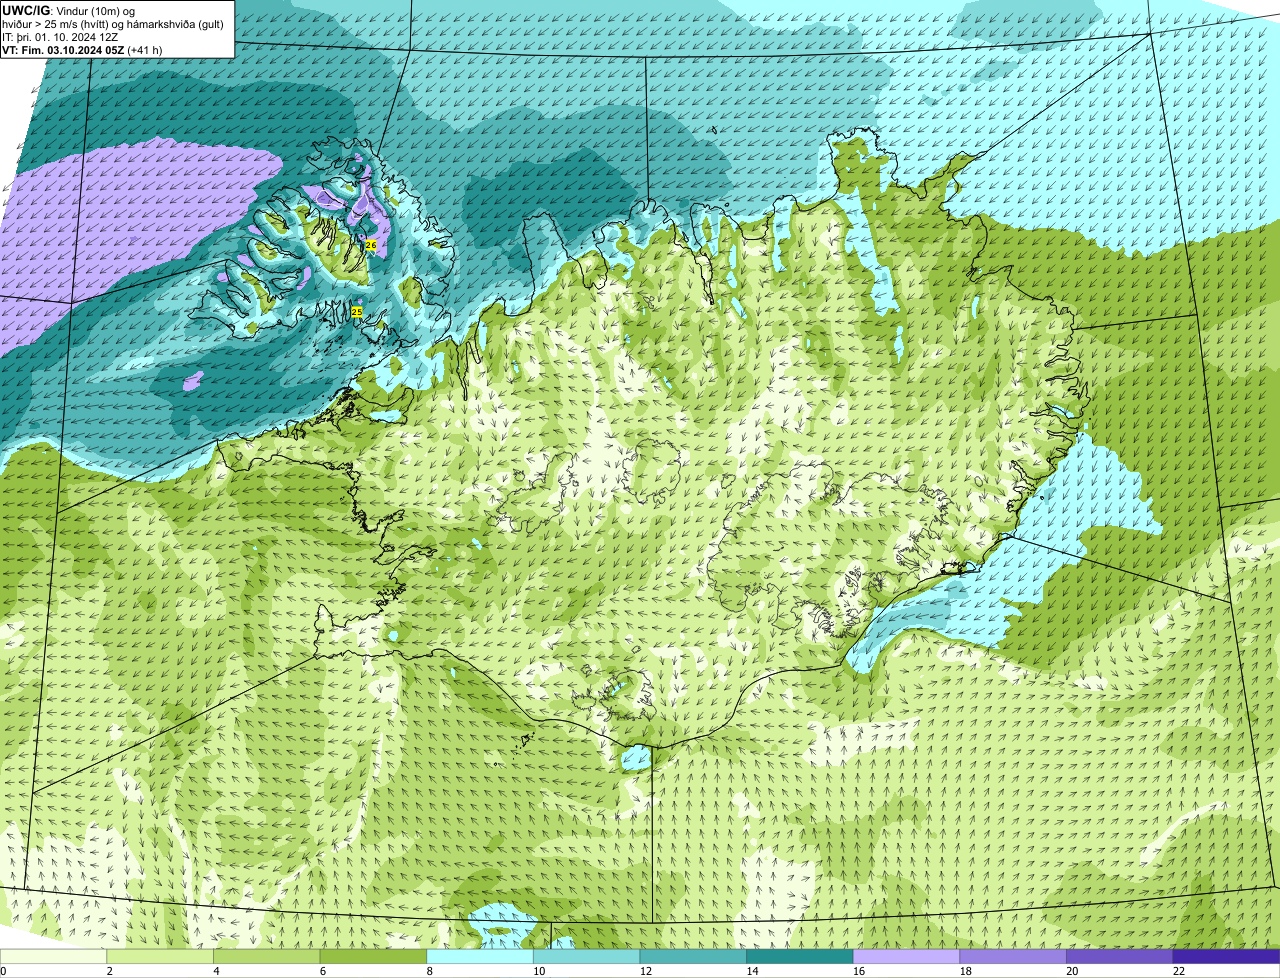Select the teal legend swatch between 12 and 14
This screenshot has height=978, width=1280.
(693, 956)
